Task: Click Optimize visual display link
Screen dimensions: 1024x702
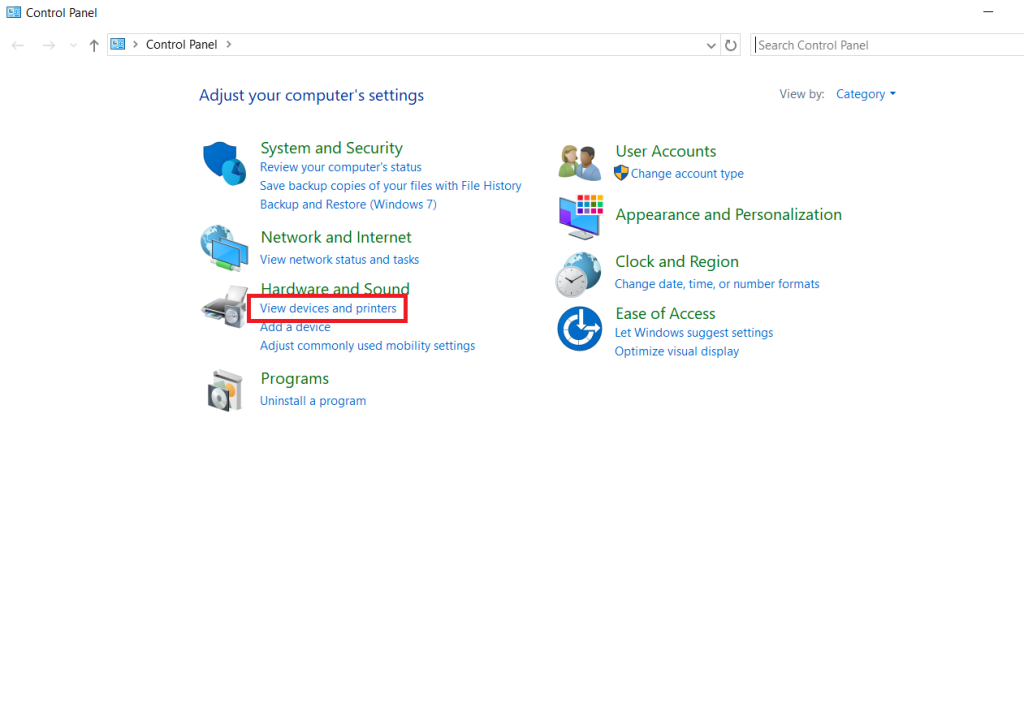Action: pos(677,351)
